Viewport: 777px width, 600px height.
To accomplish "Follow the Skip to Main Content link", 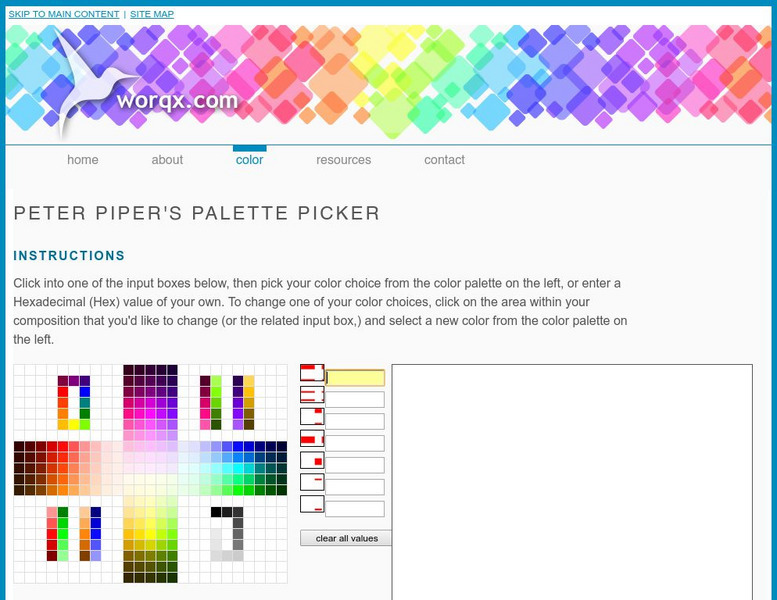I will pyautogui.click(x=64, y=15).
